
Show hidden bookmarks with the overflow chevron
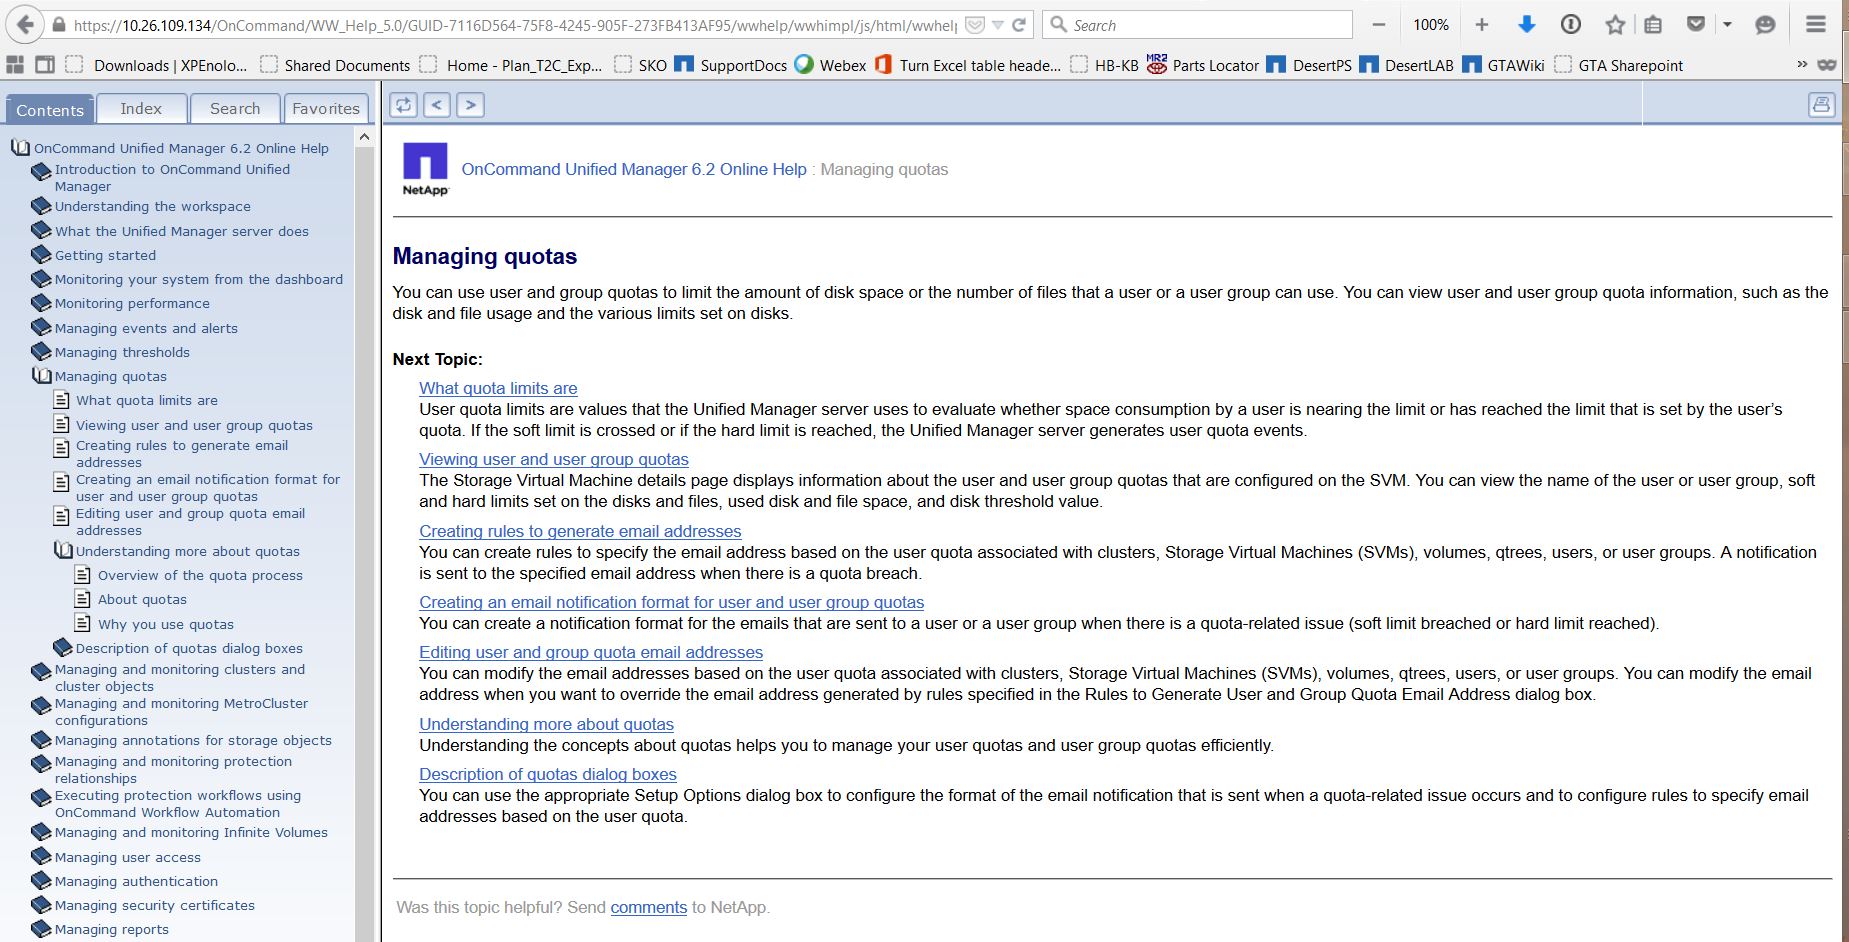(x=1802, y=65)
